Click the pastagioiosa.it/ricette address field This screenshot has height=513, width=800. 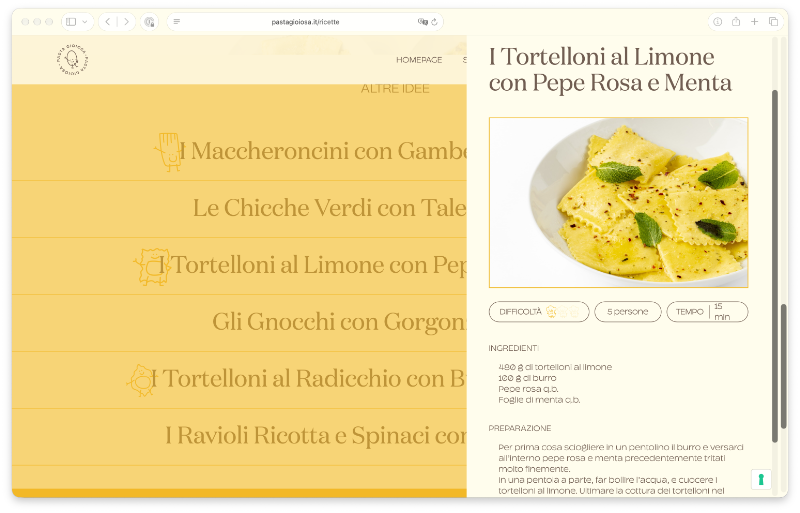(305, 22)
